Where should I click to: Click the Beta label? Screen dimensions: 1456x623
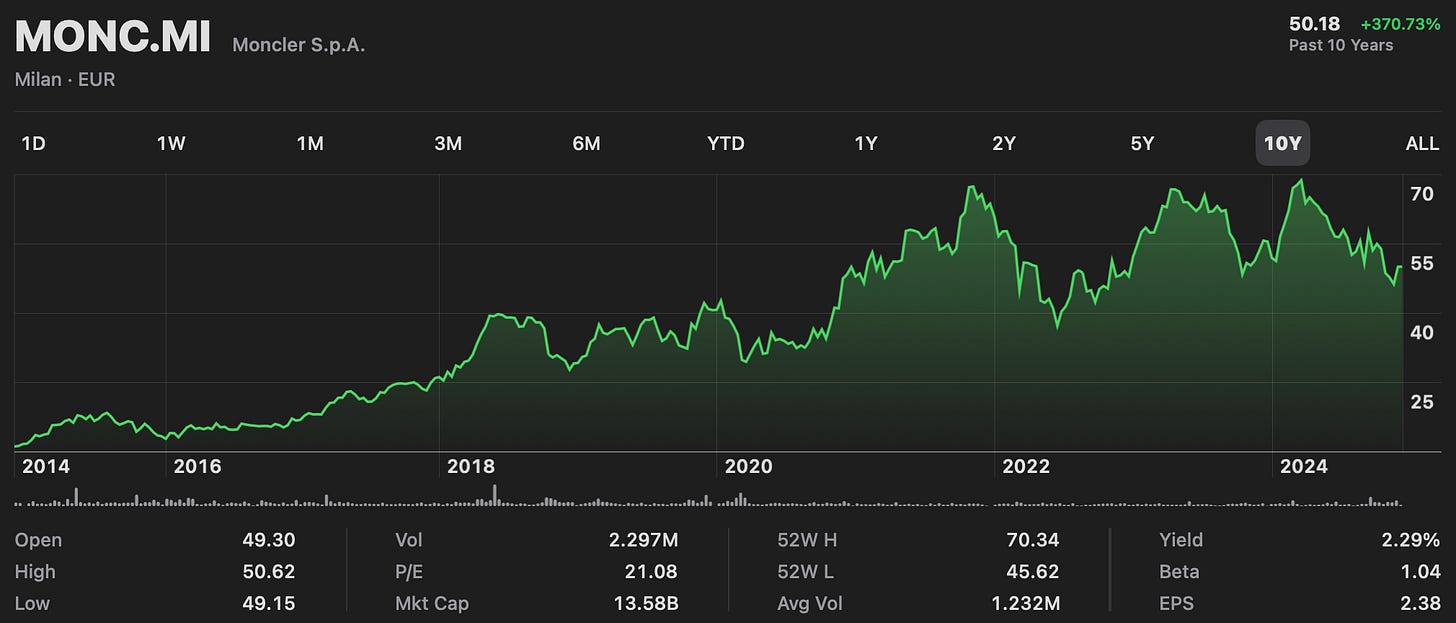pyautogui.click(x=1180, y=572)
